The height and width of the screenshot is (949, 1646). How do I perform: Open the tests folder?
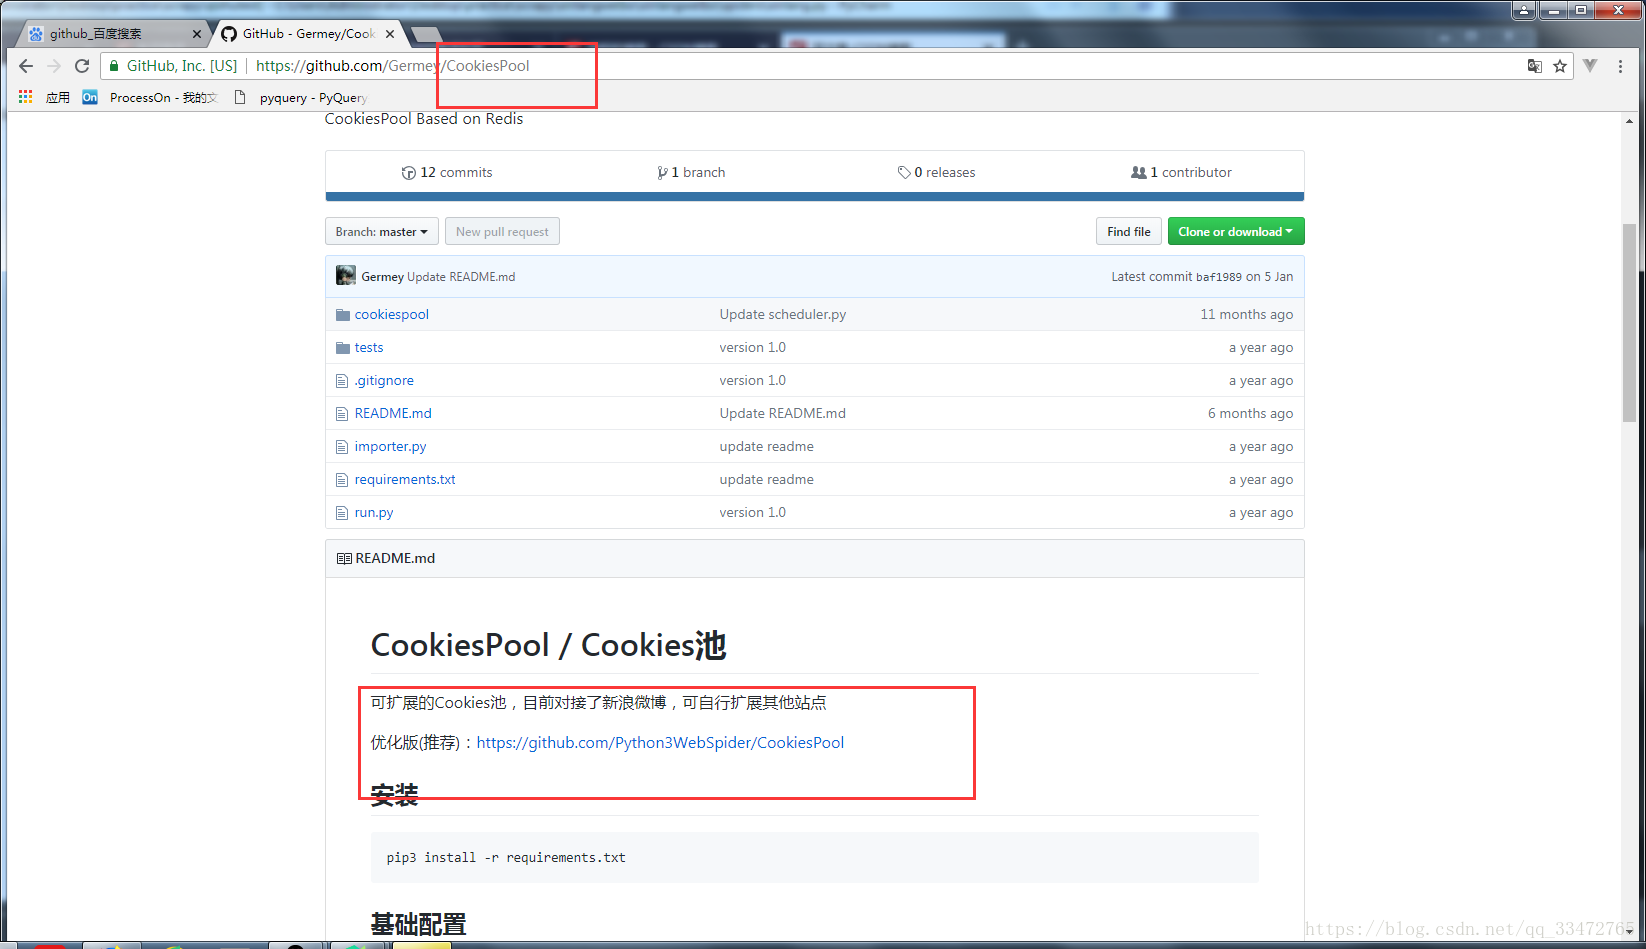(369, 347)
